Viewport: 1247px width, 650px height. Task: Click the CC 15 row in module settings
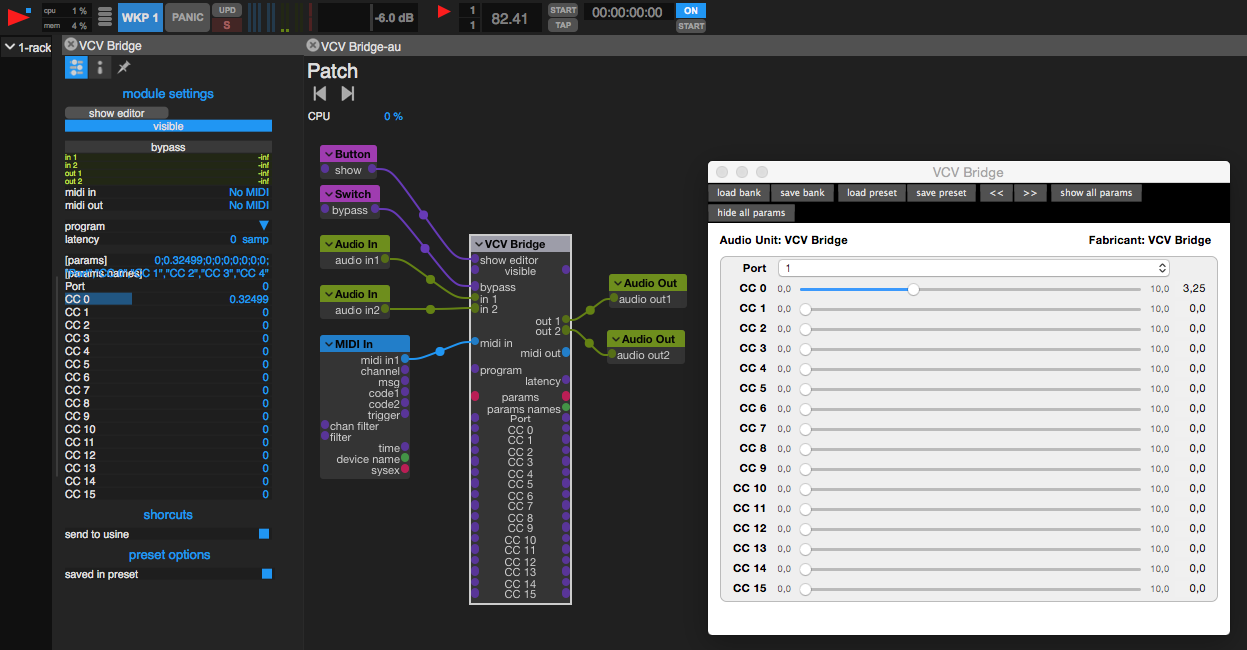[168, 494]
